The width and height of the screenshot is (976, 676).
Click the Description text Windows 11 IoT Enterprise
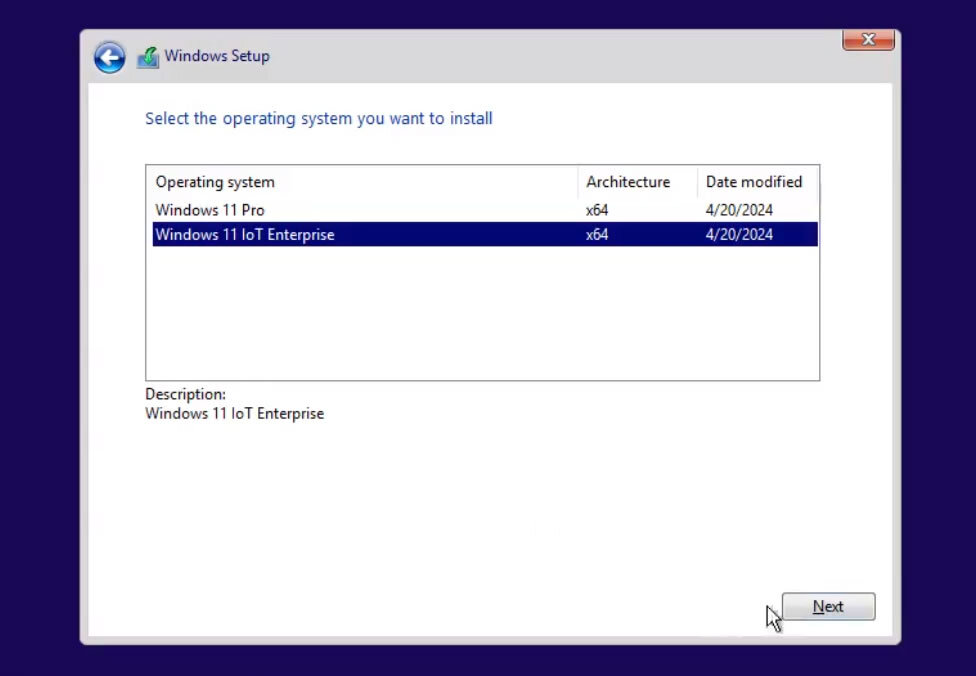pyautogui.click(x=235, y=414)
